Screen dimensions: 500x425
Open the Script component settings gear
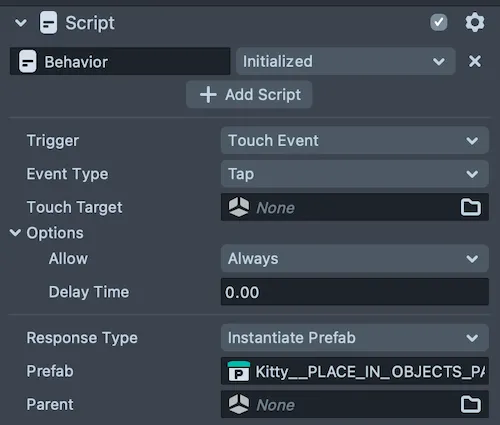(x=475, y=23)
